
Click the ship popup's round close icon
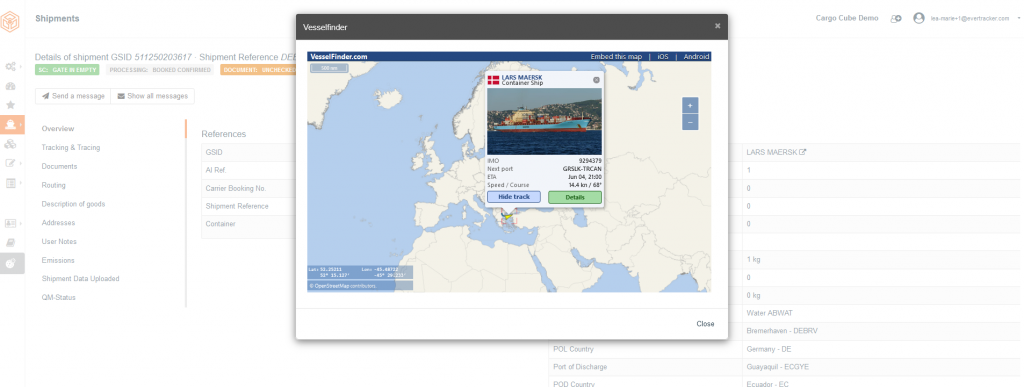[596, 80]
